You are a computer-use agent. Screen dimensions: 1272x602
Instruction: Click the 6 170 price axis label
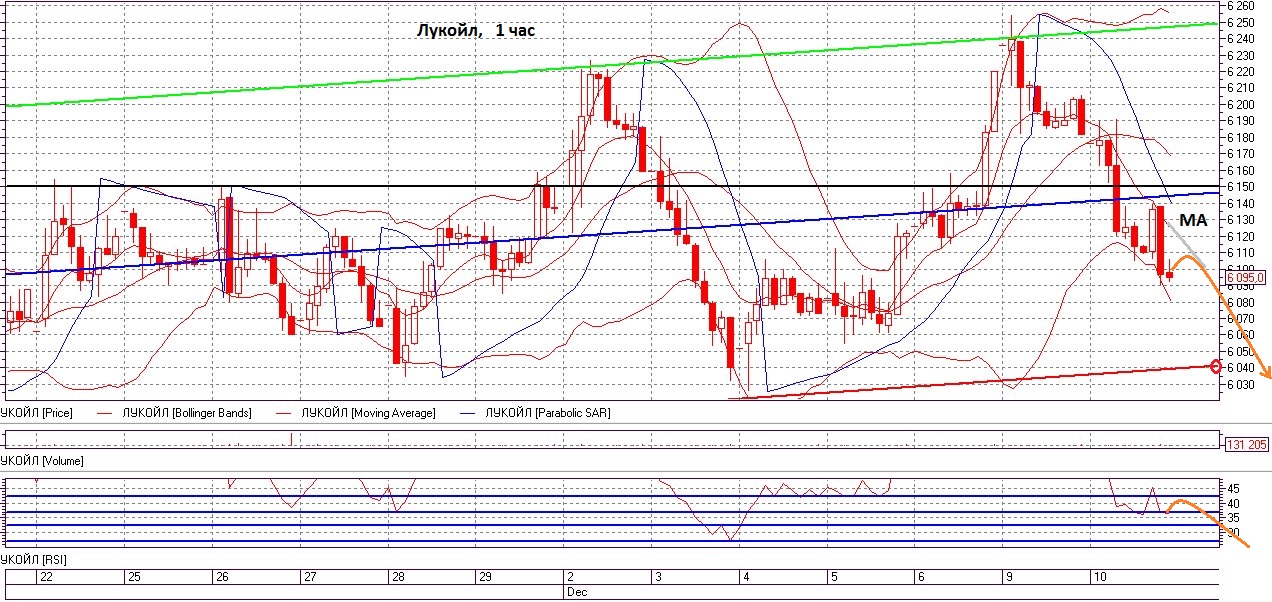[1241, 153]
